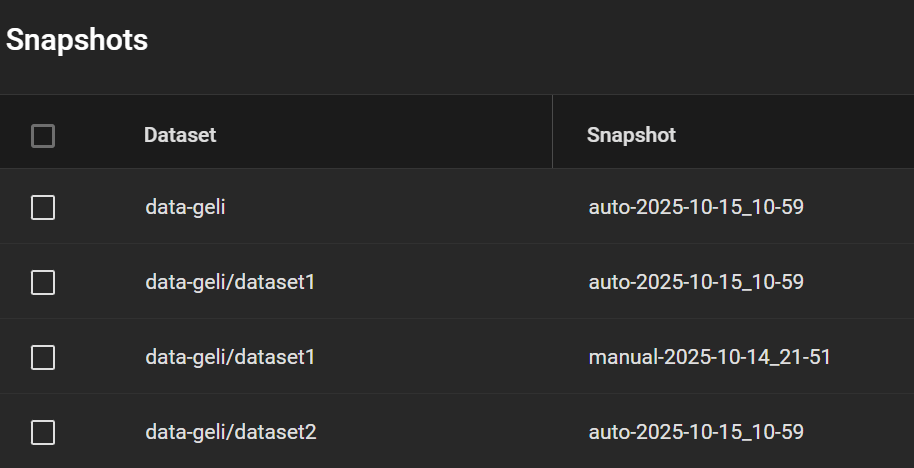Viewport: 914px width, 468px height.
Task: Click the divider between Dataset and Snapshot headers
Action: [x=552, y=132]
